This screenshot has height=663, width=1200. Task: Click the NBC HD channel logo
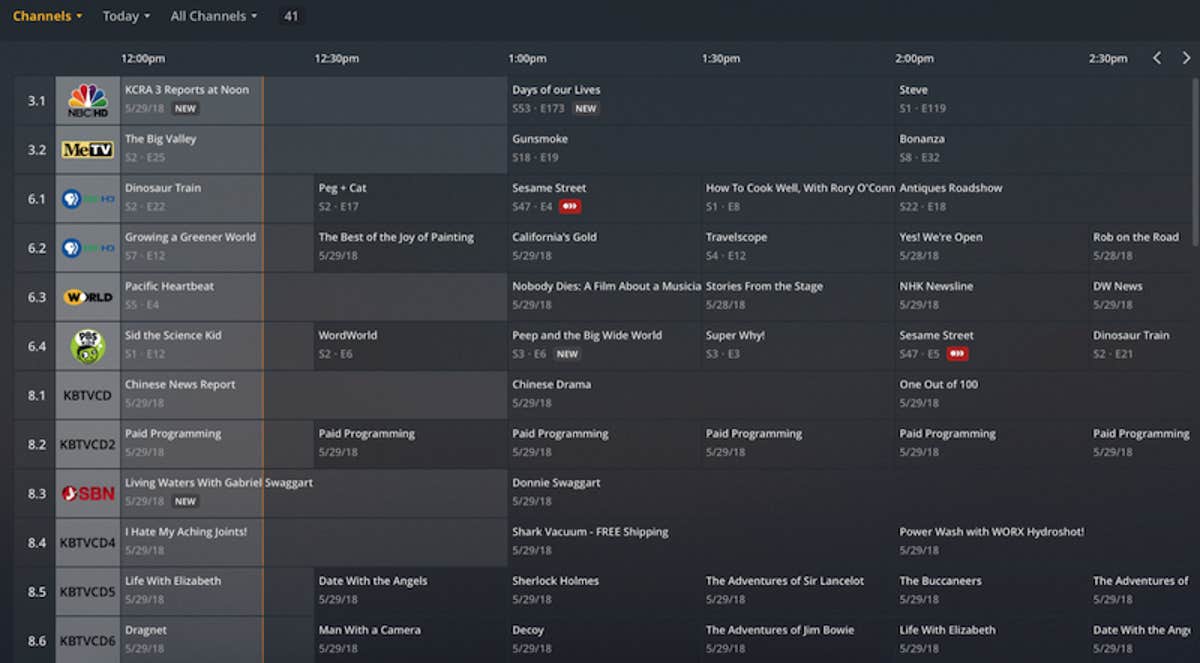(87, 99)
